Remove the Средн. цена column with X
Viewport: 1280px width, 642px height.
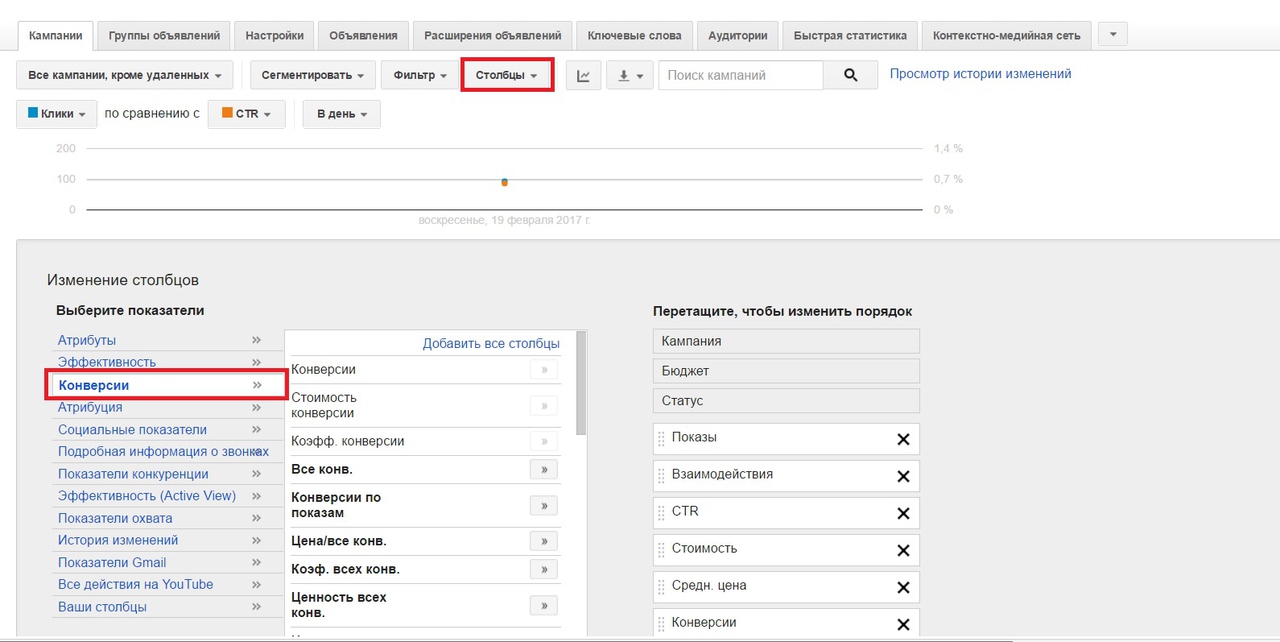(903, 587)
